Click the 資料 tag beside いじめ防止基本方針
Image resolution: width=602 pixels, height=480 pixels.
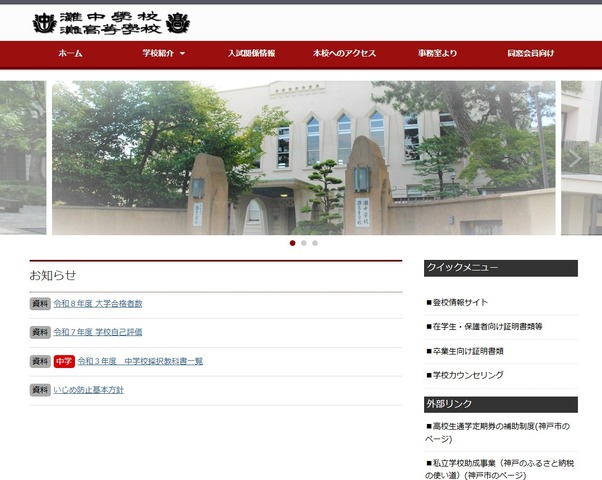[x=40, y=390]
